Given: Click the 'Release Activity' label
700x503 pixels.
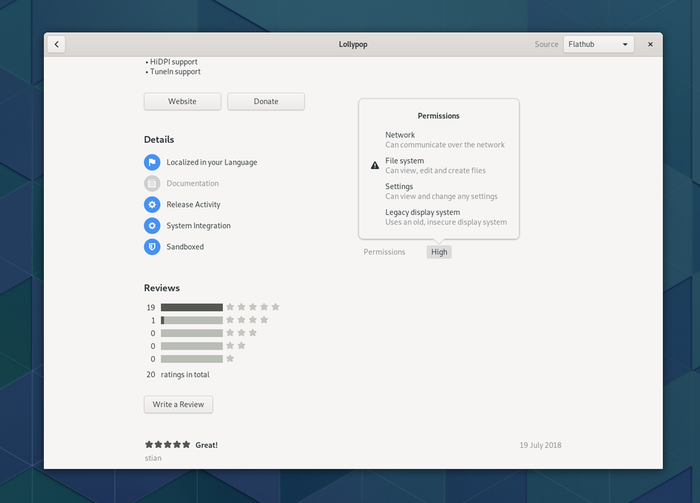Looking at the screenshot, I should click(193, 204).
